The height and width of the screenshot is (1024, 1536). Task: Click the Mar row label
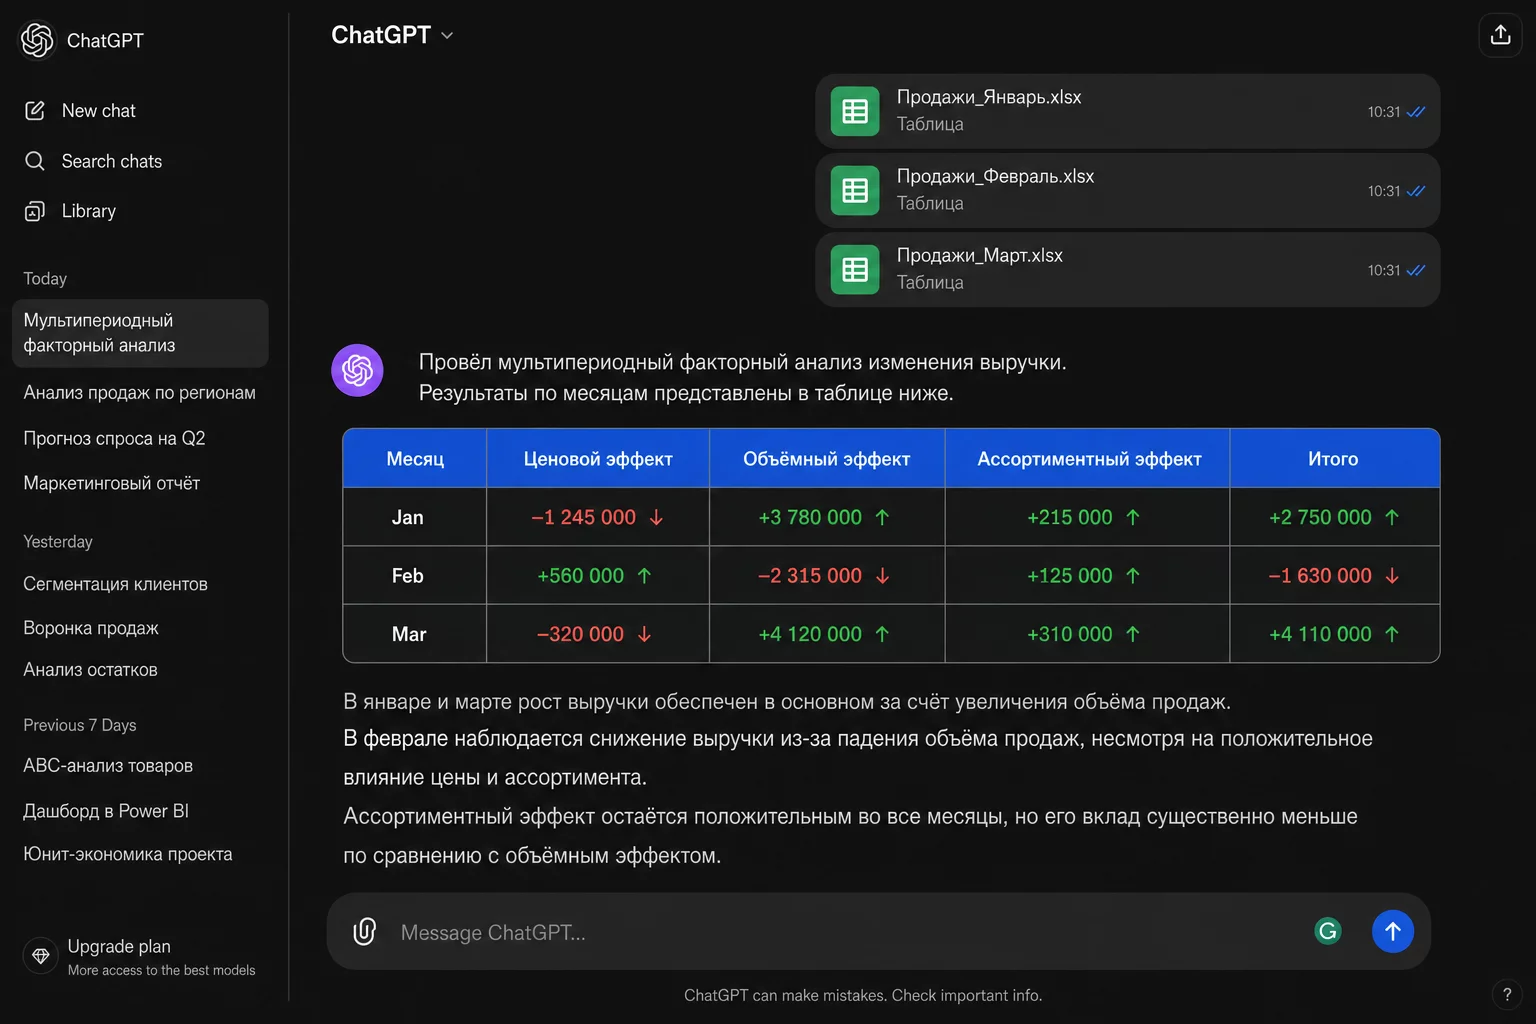409,634
